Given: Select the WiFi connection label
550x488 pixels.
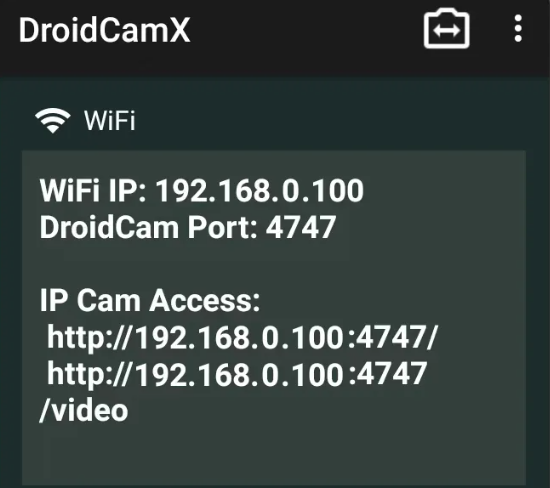Looking at the screenshot, I should (109, 120).
